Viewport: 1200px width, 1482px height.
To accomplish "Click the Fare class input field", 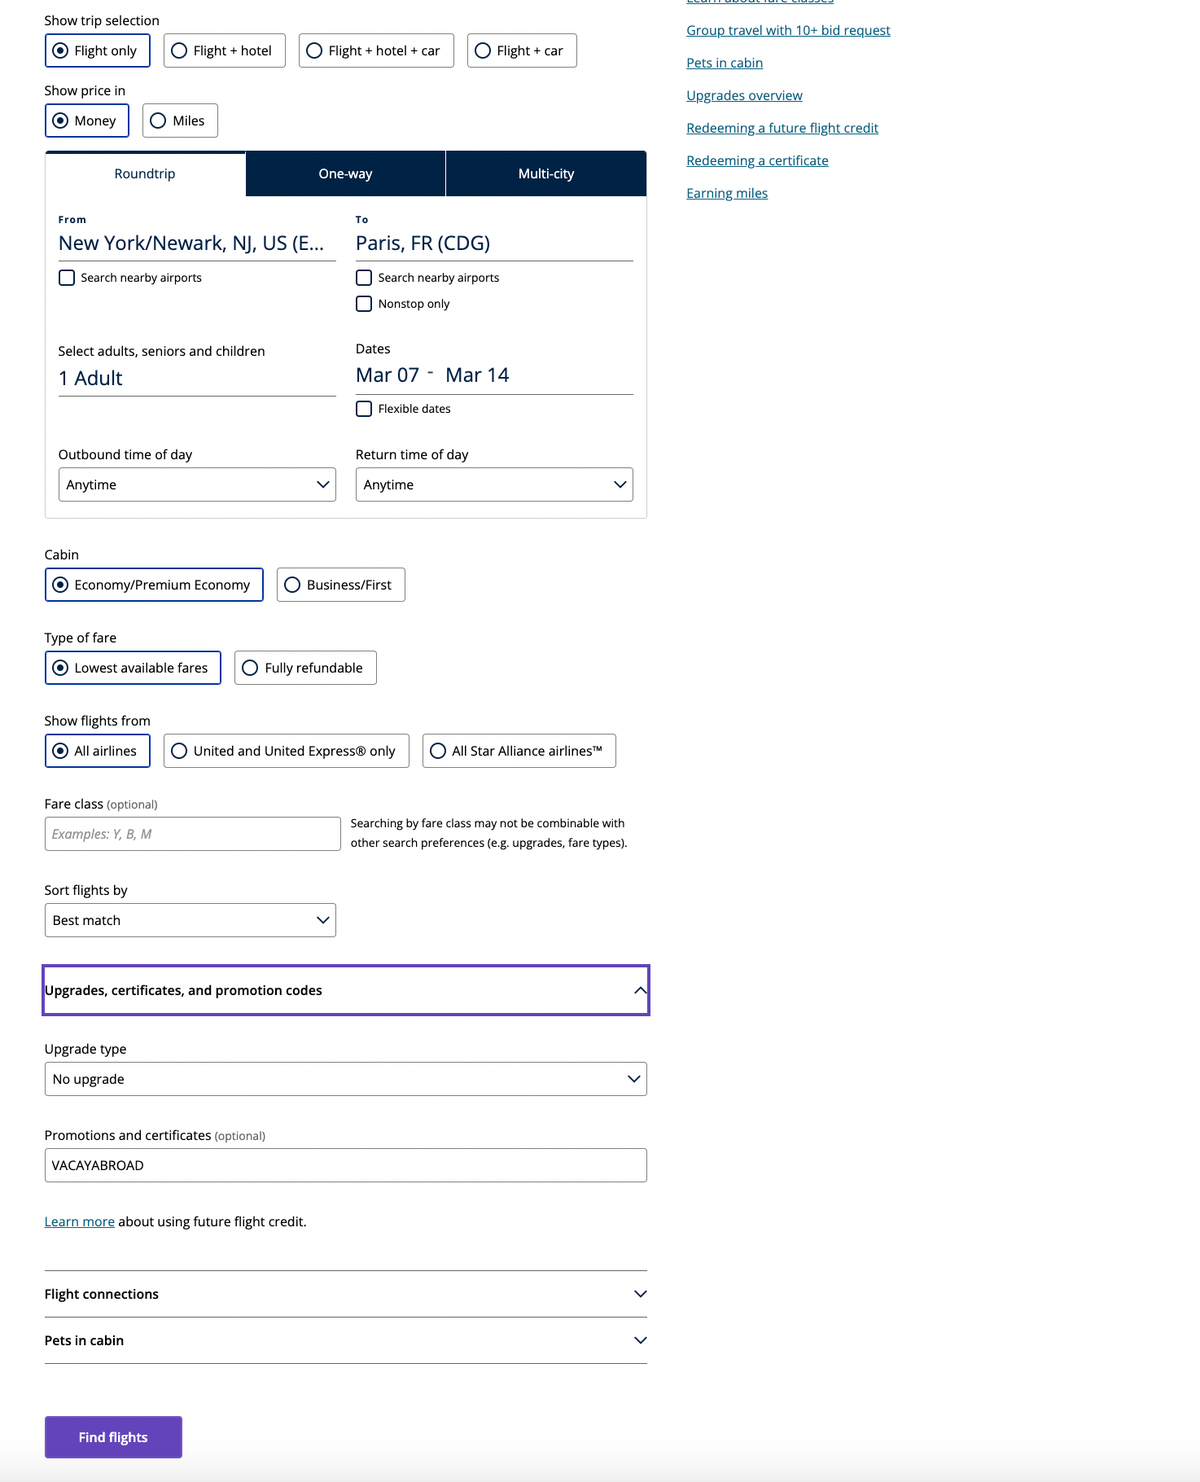I will (192, 833).
